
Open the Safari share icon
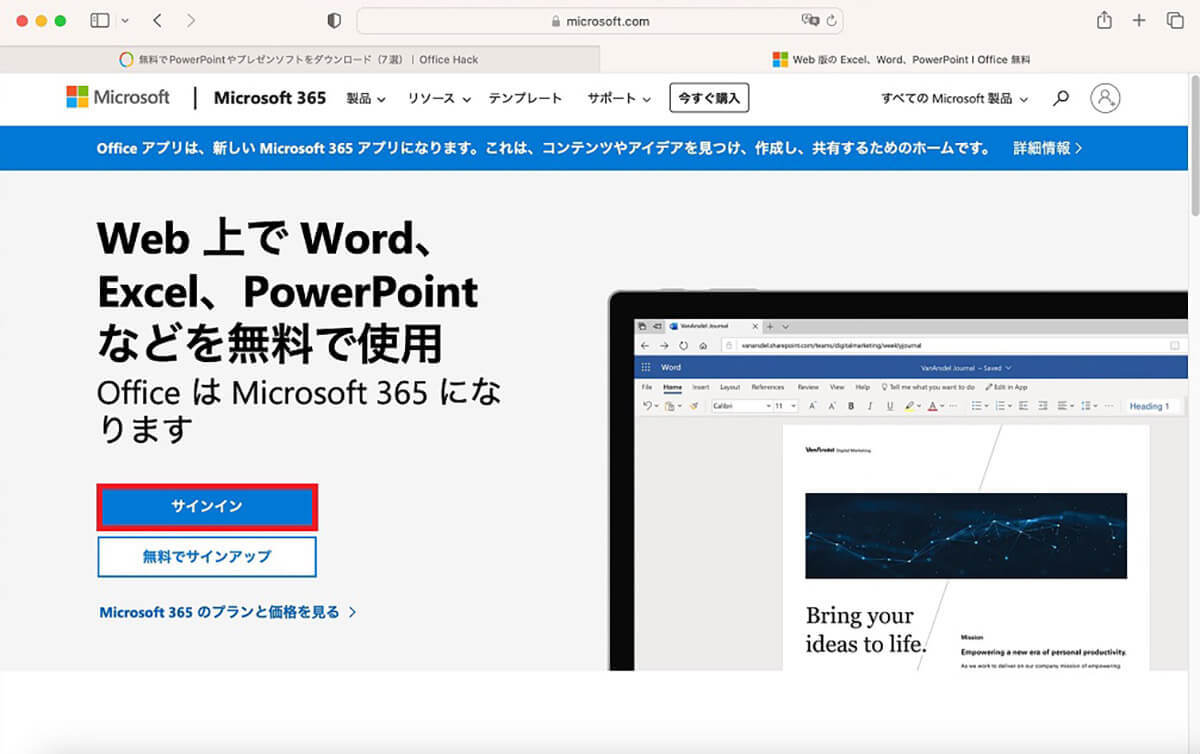[x=1104, y=20]
